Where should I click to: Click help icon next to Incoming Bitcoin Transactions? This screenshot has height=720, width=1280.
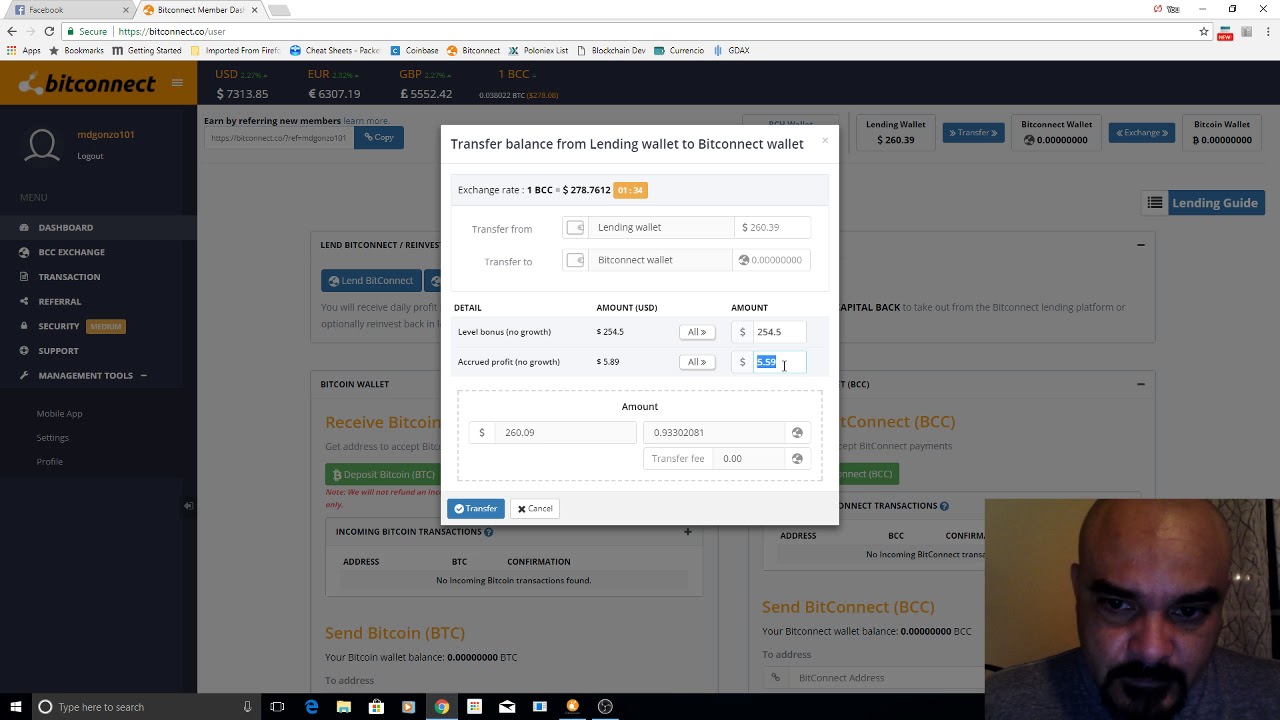coord(488,532)
